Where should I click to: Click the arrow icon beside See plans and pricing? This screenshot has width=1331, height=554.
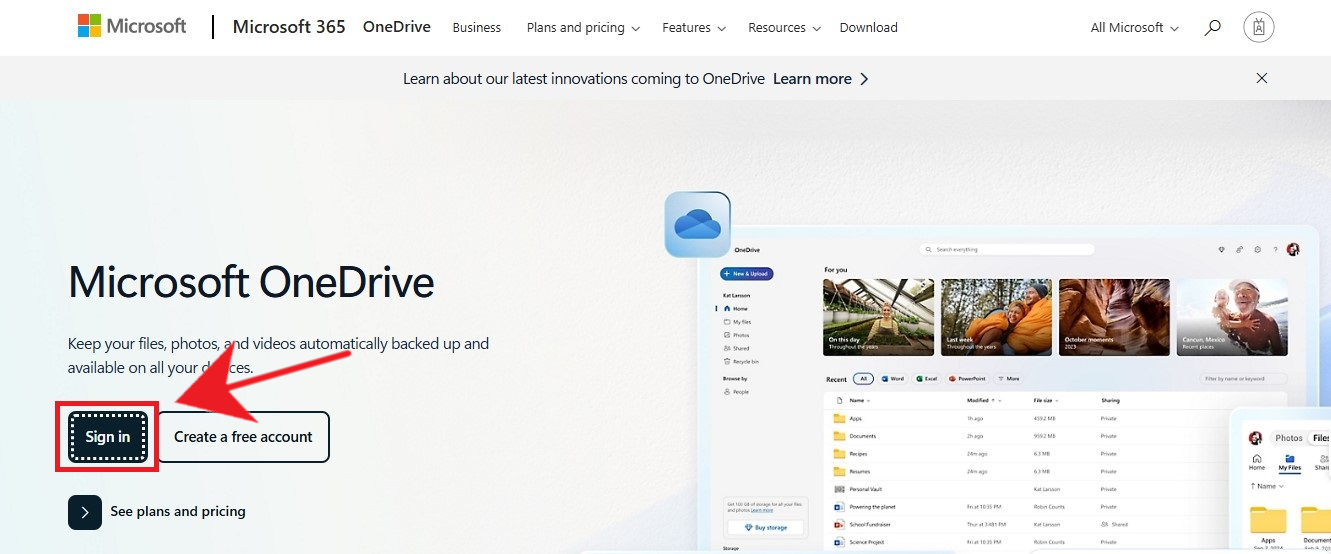click(x=85, y=512)
